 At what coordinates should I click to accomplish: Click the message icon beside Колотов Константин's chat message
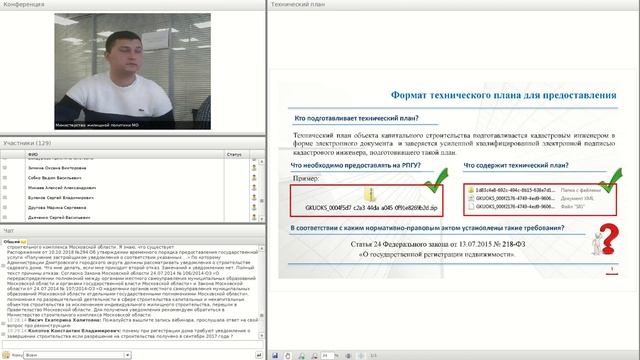pyautogui.click(x=3, y=333)
